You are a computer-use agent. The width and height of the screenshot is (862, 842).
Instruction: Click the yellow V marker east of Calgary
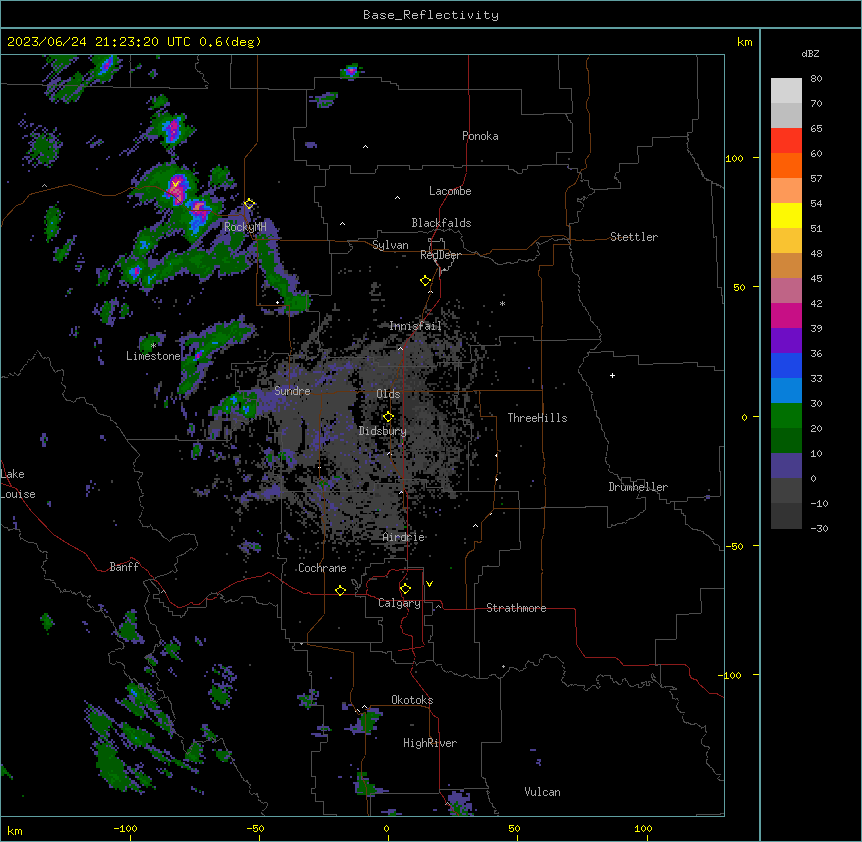429,584
